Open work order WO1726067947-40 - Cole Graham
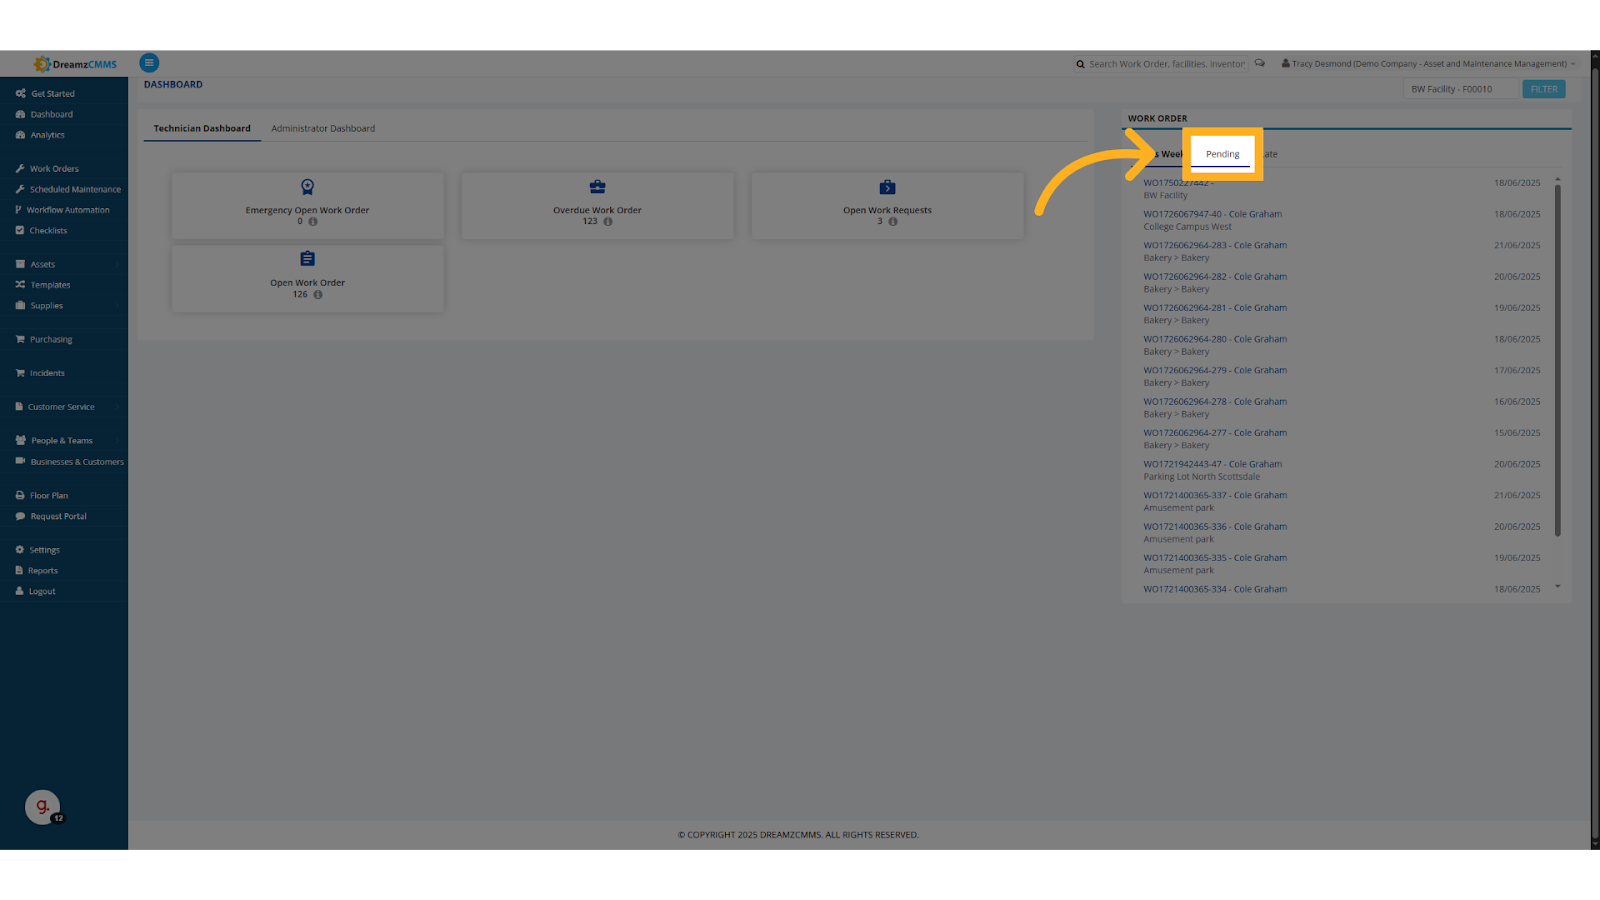Screen dimensions: 1600x900 (x=1212, y=214)
